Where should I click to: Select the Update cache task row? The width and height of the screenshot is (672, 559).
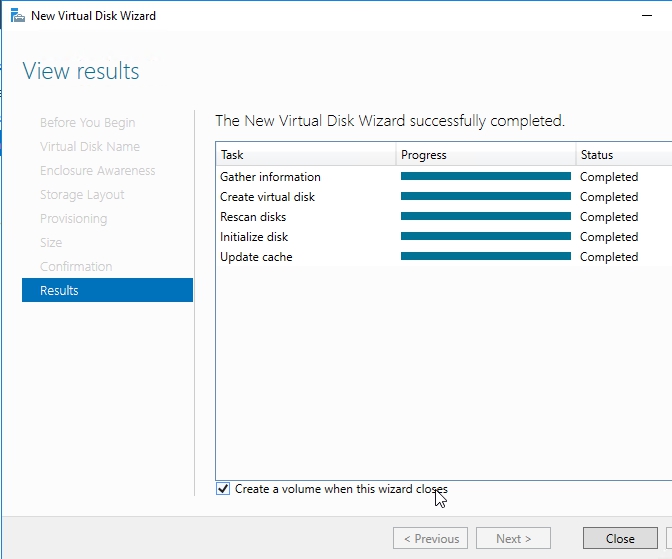click(444, 257)
